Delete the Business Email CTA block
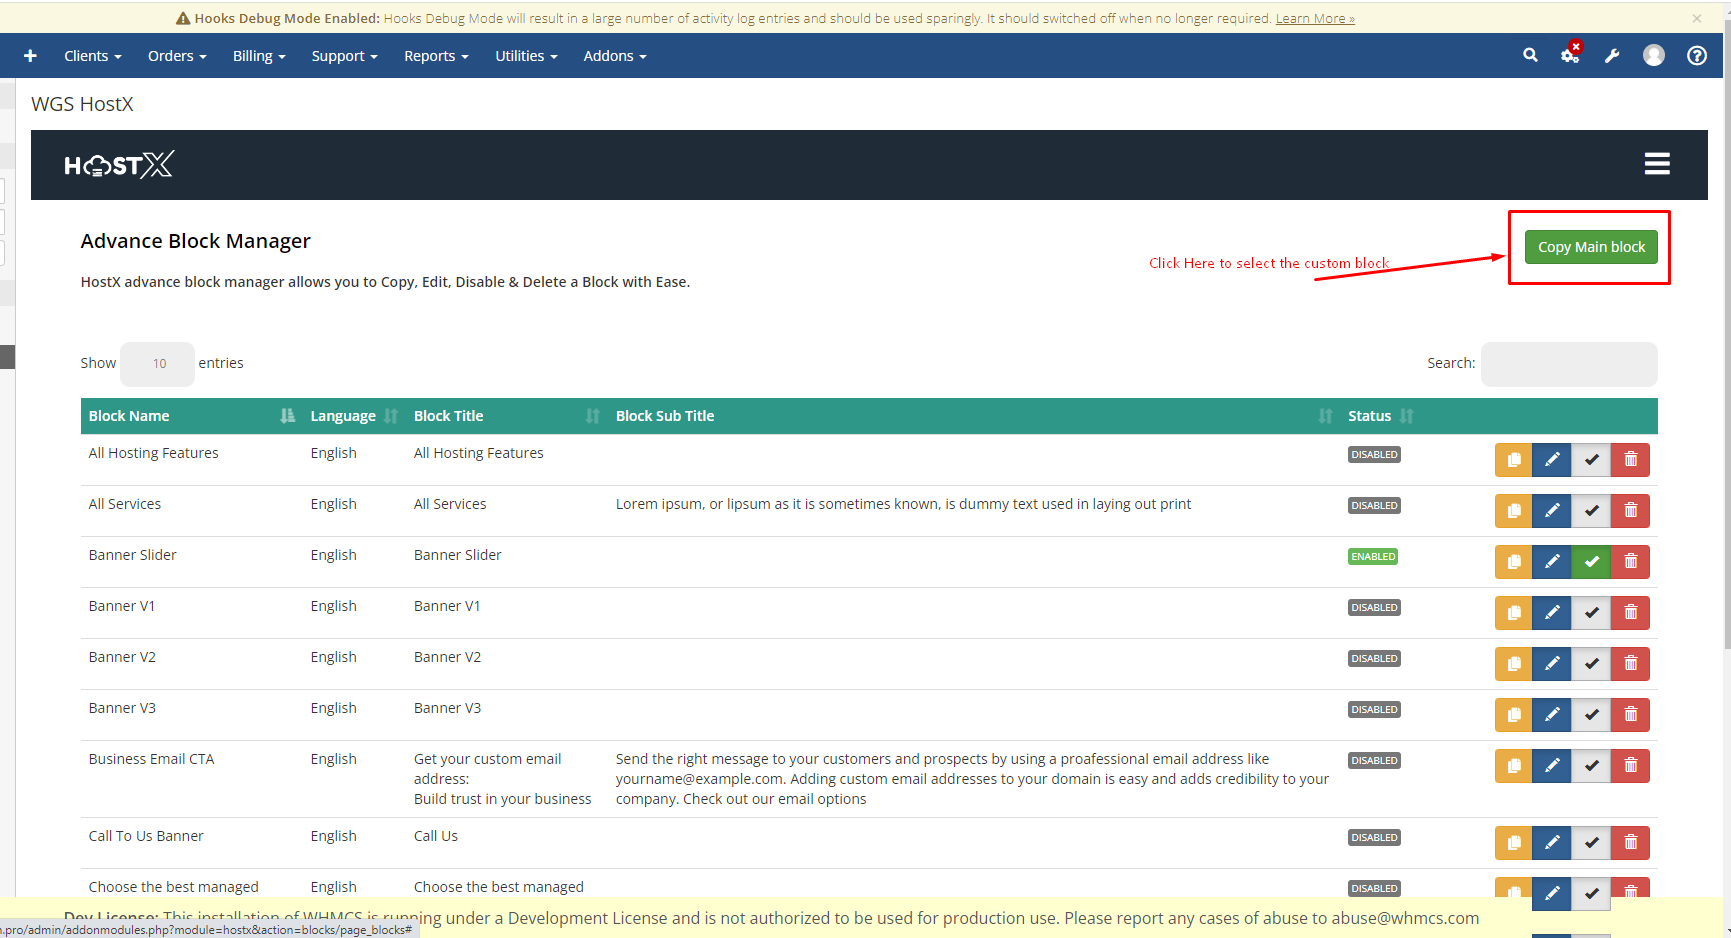 (x=1630, y=766)
